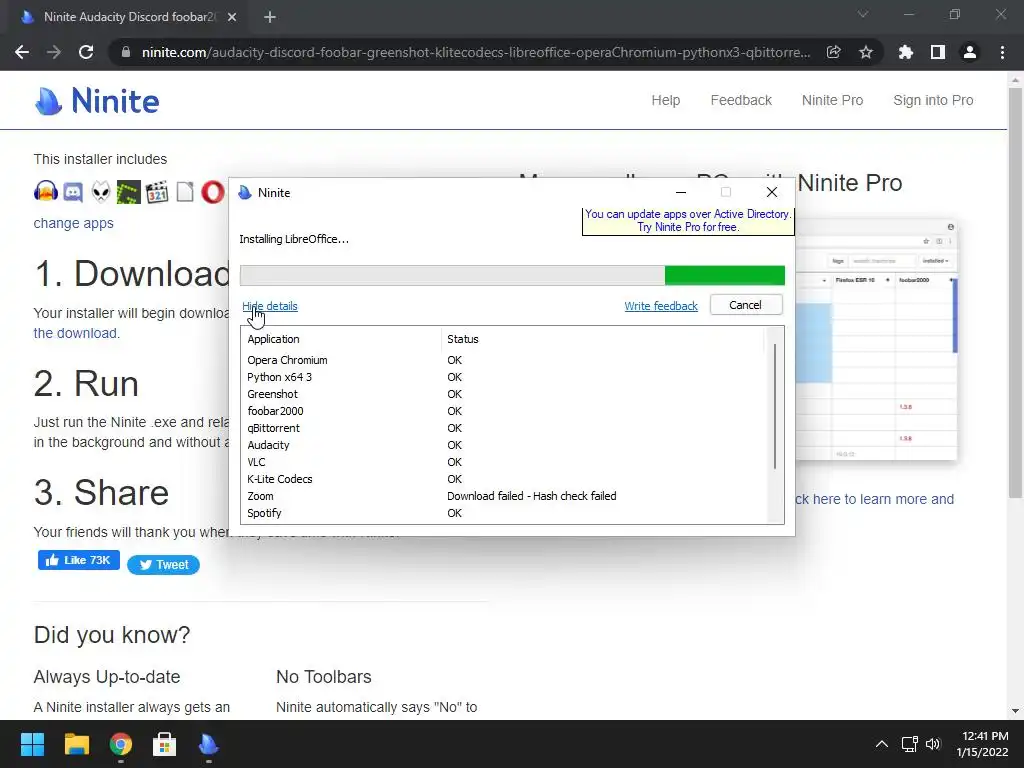Click the installation progress bar
The height and width of the screenshot is (768, 1024).
[512, 276]
